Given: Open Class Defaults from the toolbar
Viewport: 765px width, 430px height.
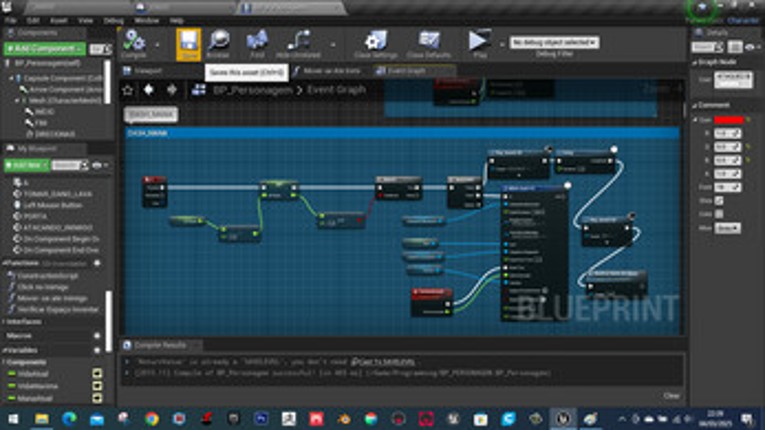Looking at the screenshot, I should [428, 41].
